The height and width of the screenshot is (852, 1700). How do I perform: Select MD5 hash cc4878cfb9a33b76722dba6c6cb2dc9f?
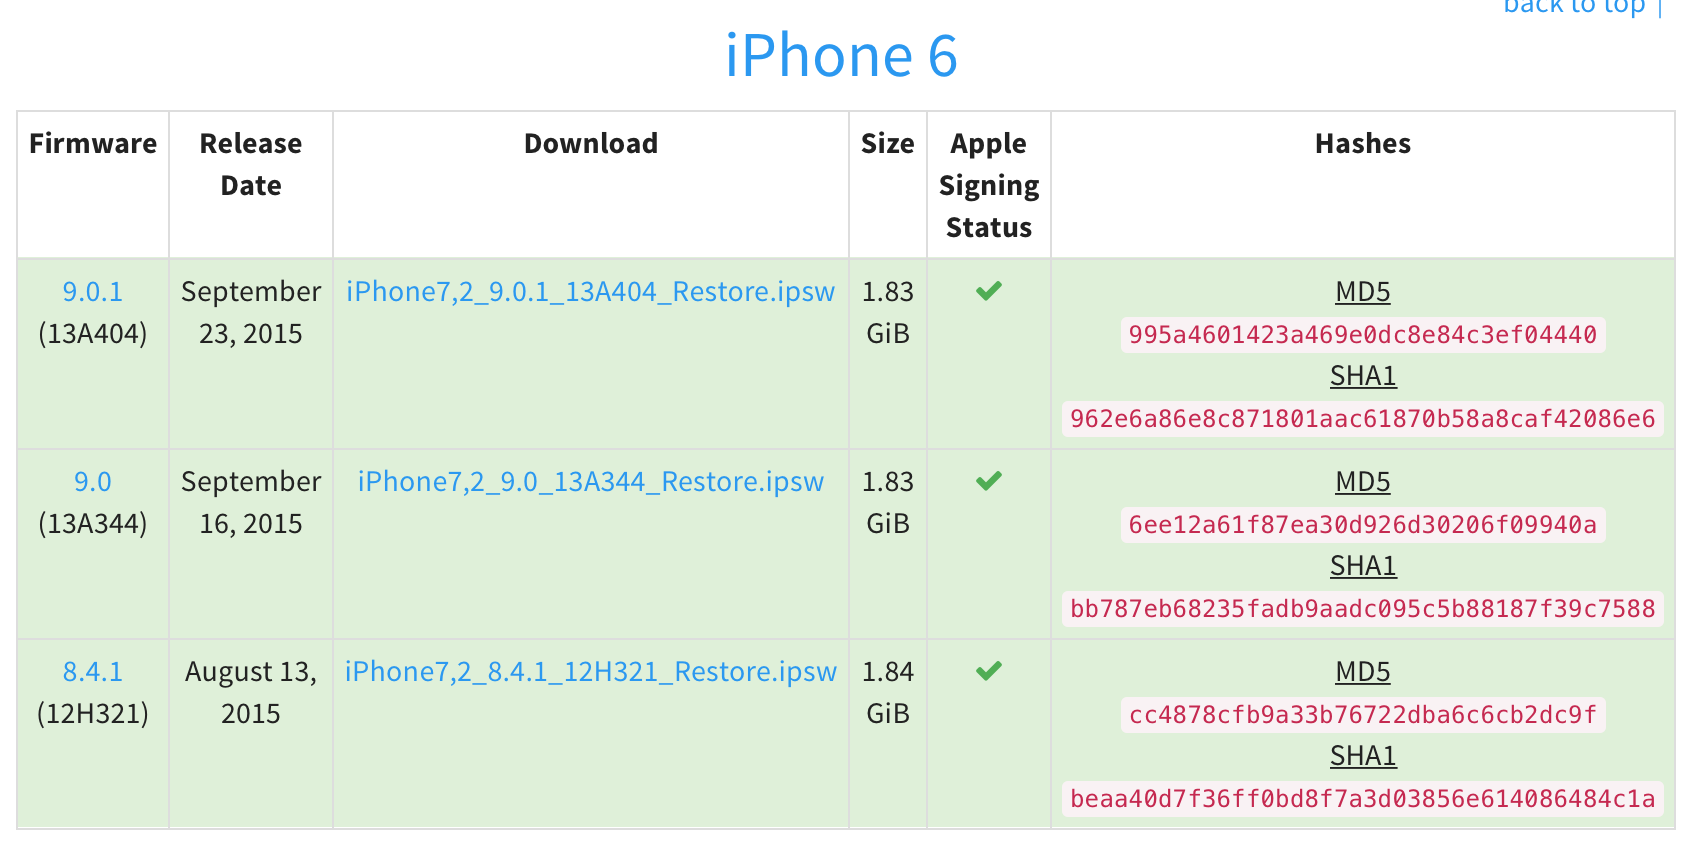click(1363, 715)
